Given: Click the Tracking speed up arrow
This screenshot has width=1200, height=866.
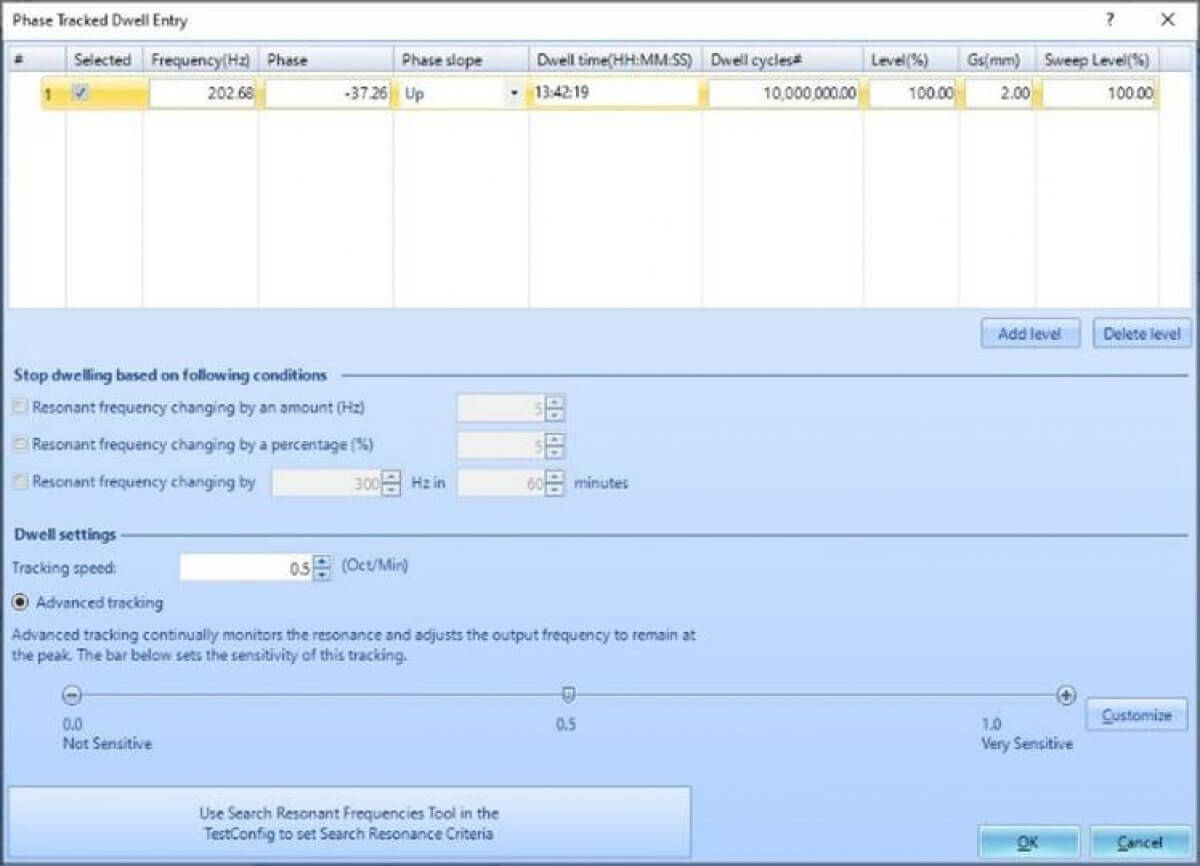Looking at the screenshot, I should click(x=322, y=562).
